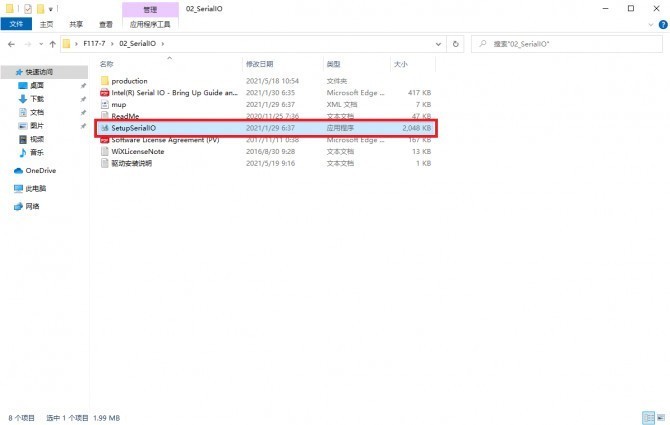This screenshot has width=670, height=425.
Task: Open the 查看 ribbon tab
Action: point(106,24)
